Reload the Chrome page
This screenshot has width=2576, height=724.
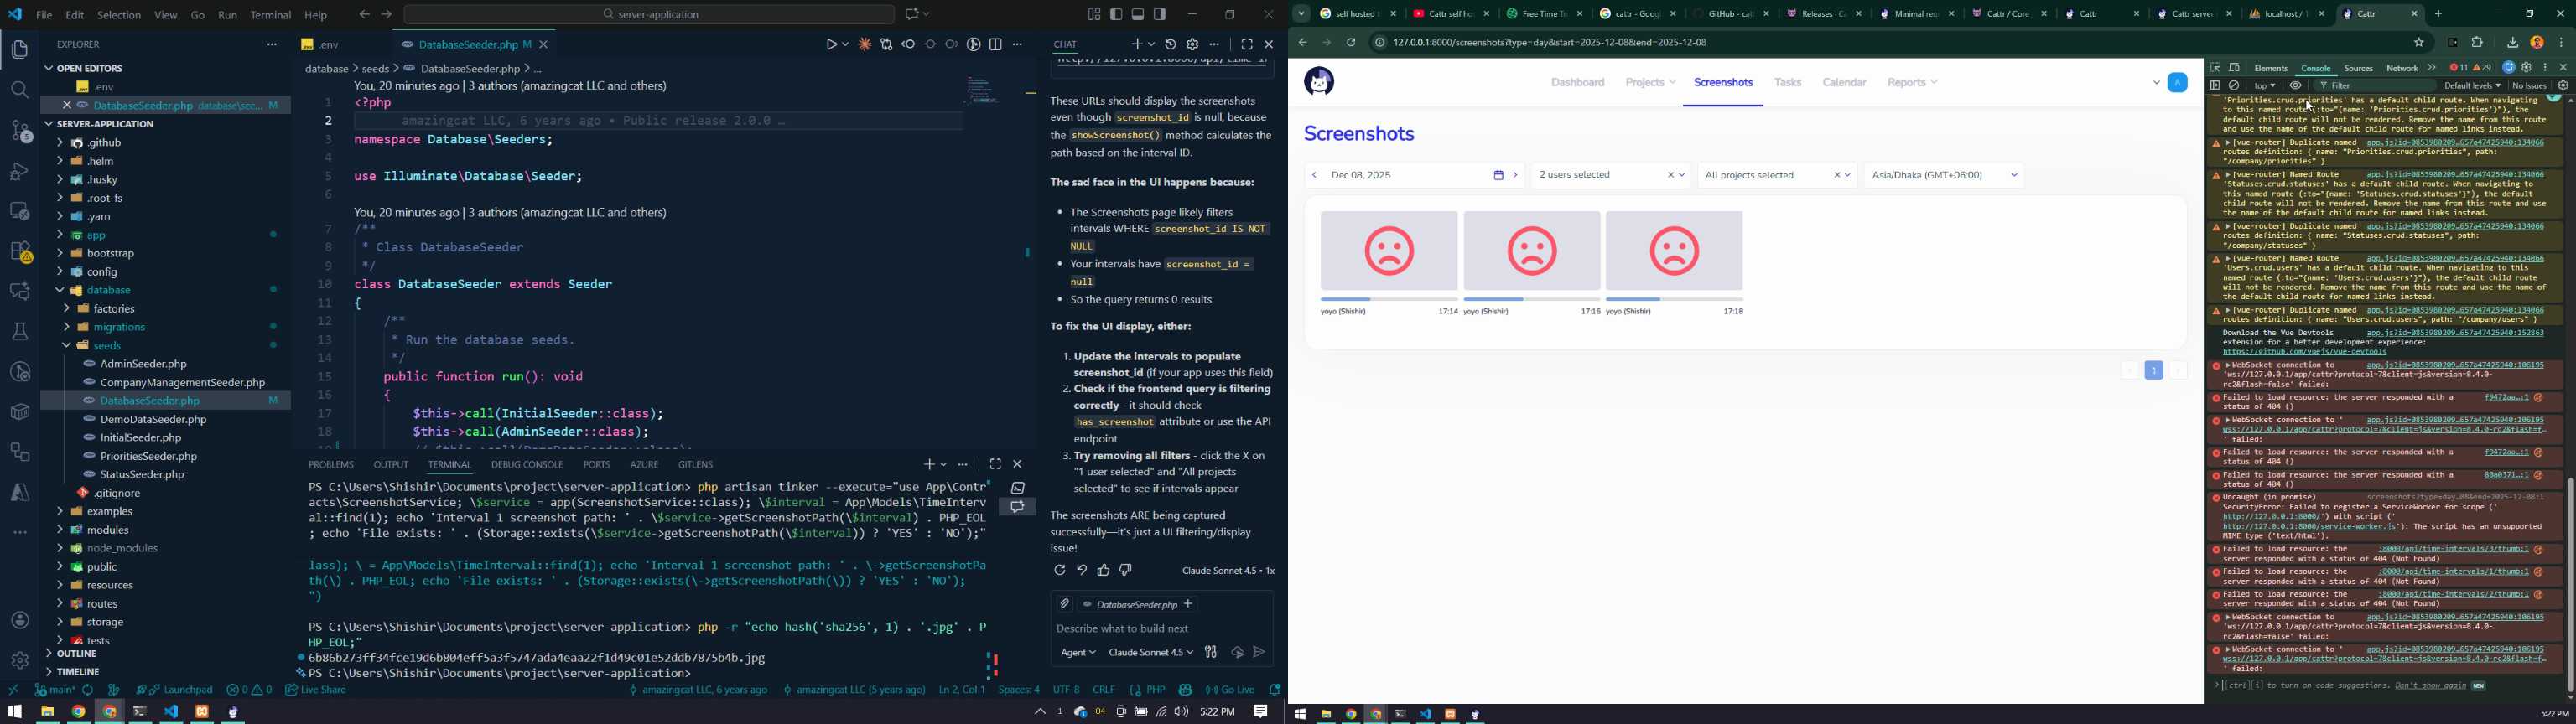pyautogui.click(x=1351, y=43)
